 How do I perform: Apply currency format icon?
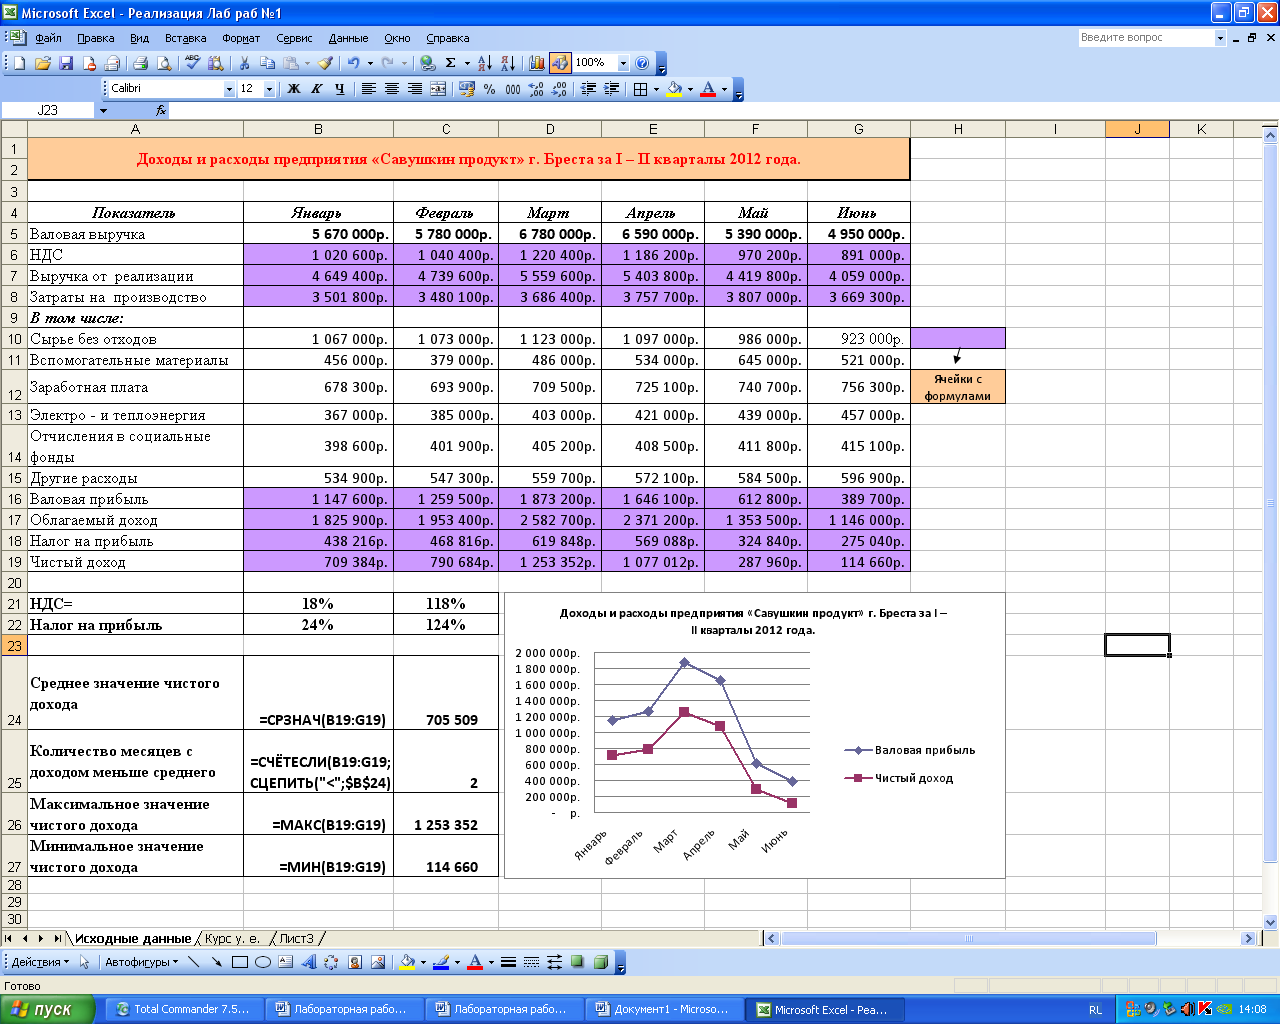click(466, 89)
